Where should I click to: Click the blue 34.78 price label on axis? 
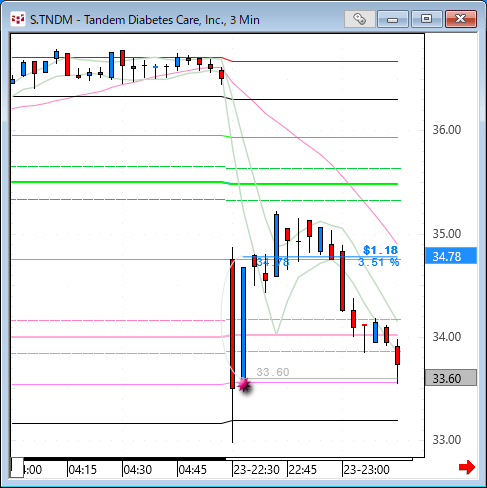coord(451,256)
